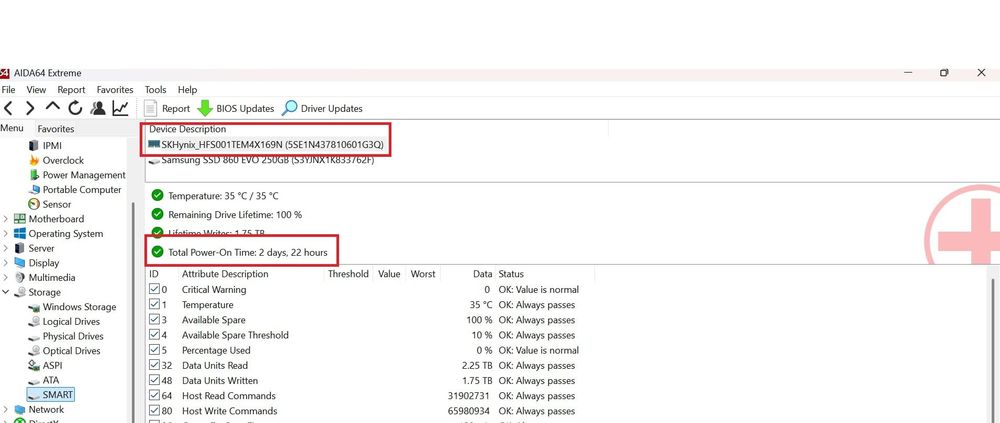Click the Worst column header
The height and width of the screenshot is (423, 1000).
coord(423,274)
